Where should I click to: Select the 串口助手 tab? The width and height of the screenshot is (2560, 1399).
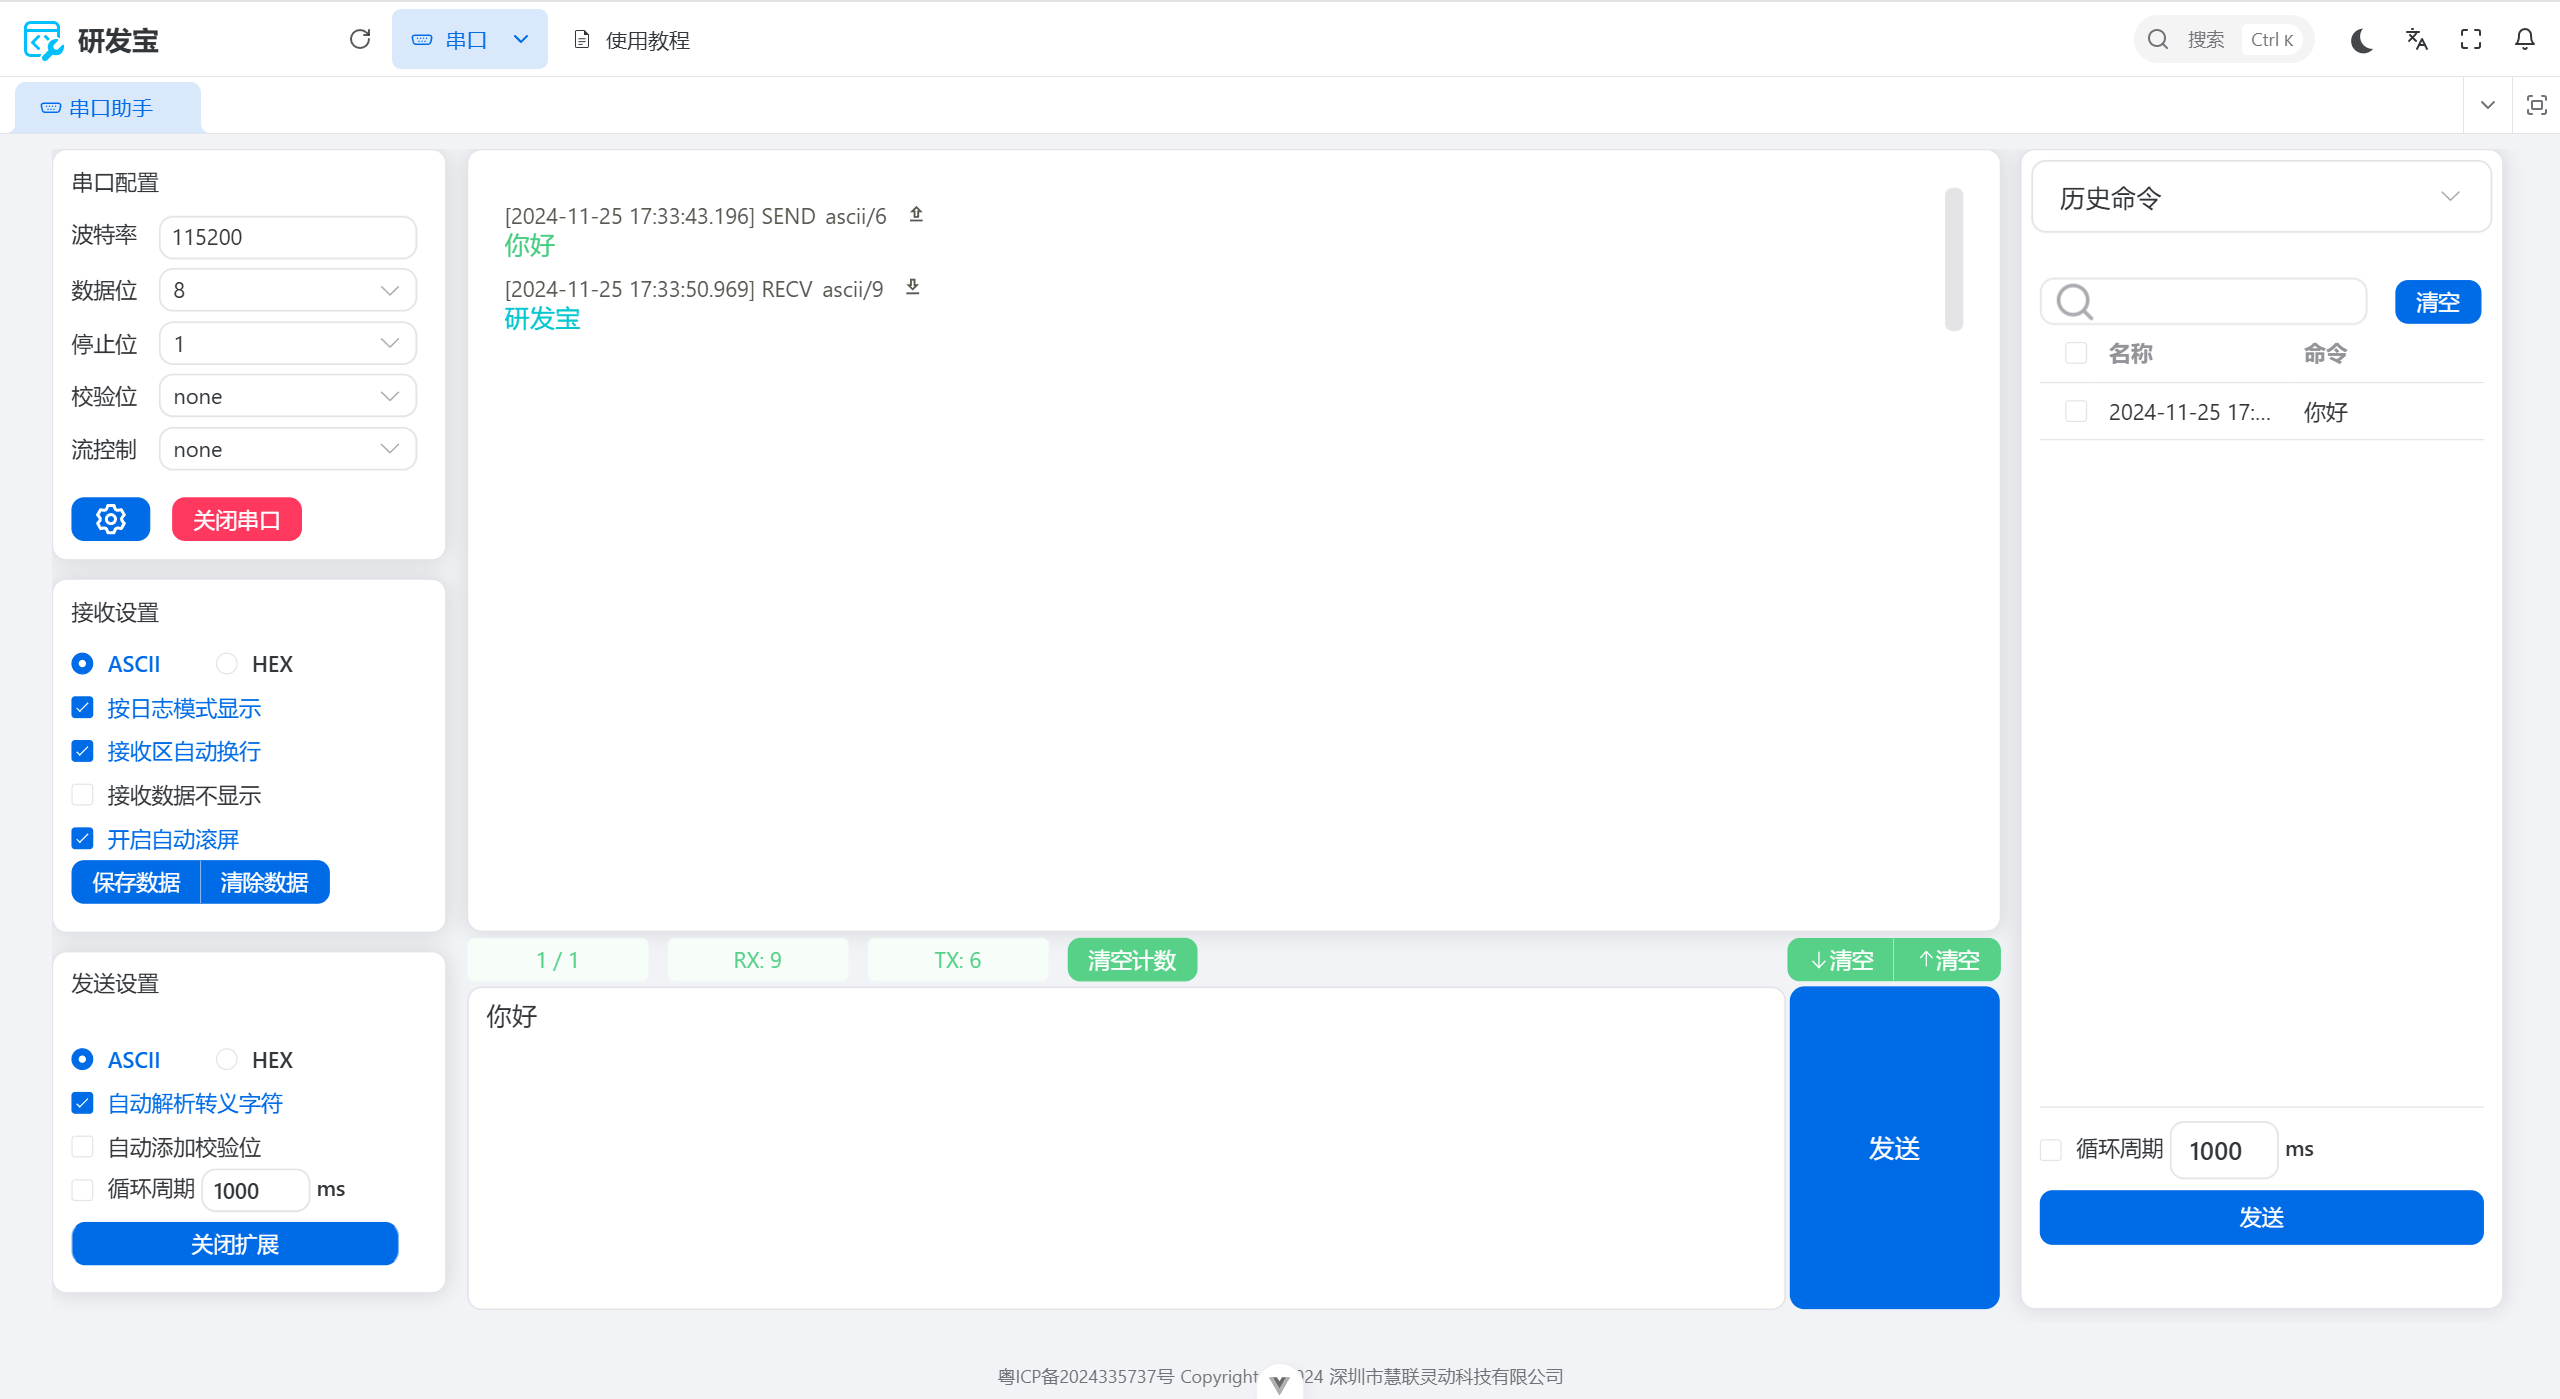[108, 108]
